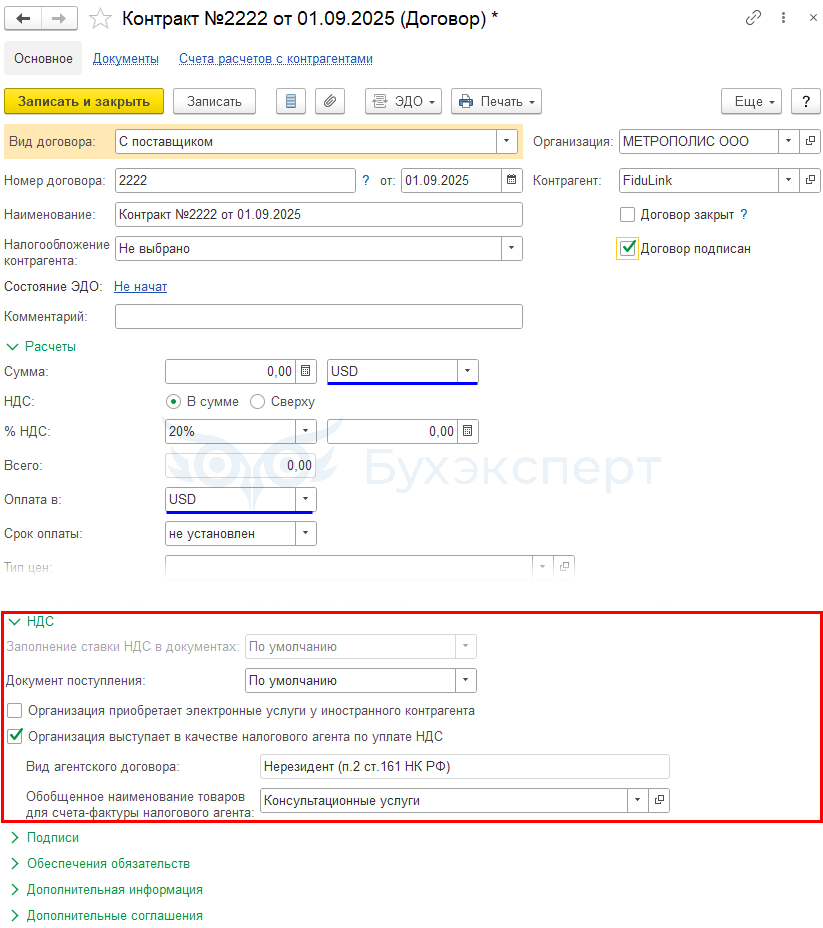Screen dimensions: 823x928
Task: Open currency dropdown next to Сумма
Action: (x=467, y=371)
